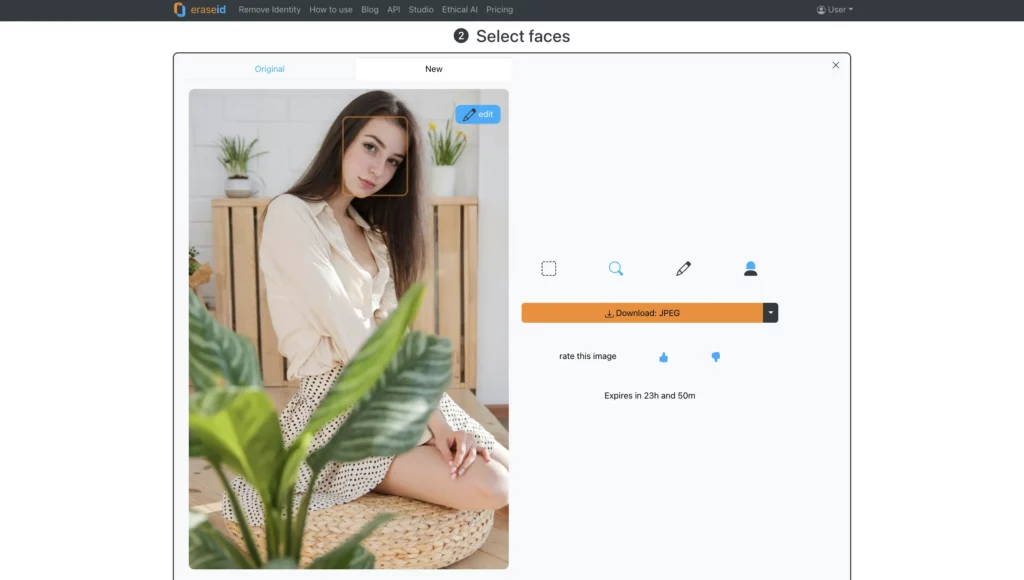Open Remove Identity in navbar
This screenshot has height=580, width=1024.
click(270, 10)
